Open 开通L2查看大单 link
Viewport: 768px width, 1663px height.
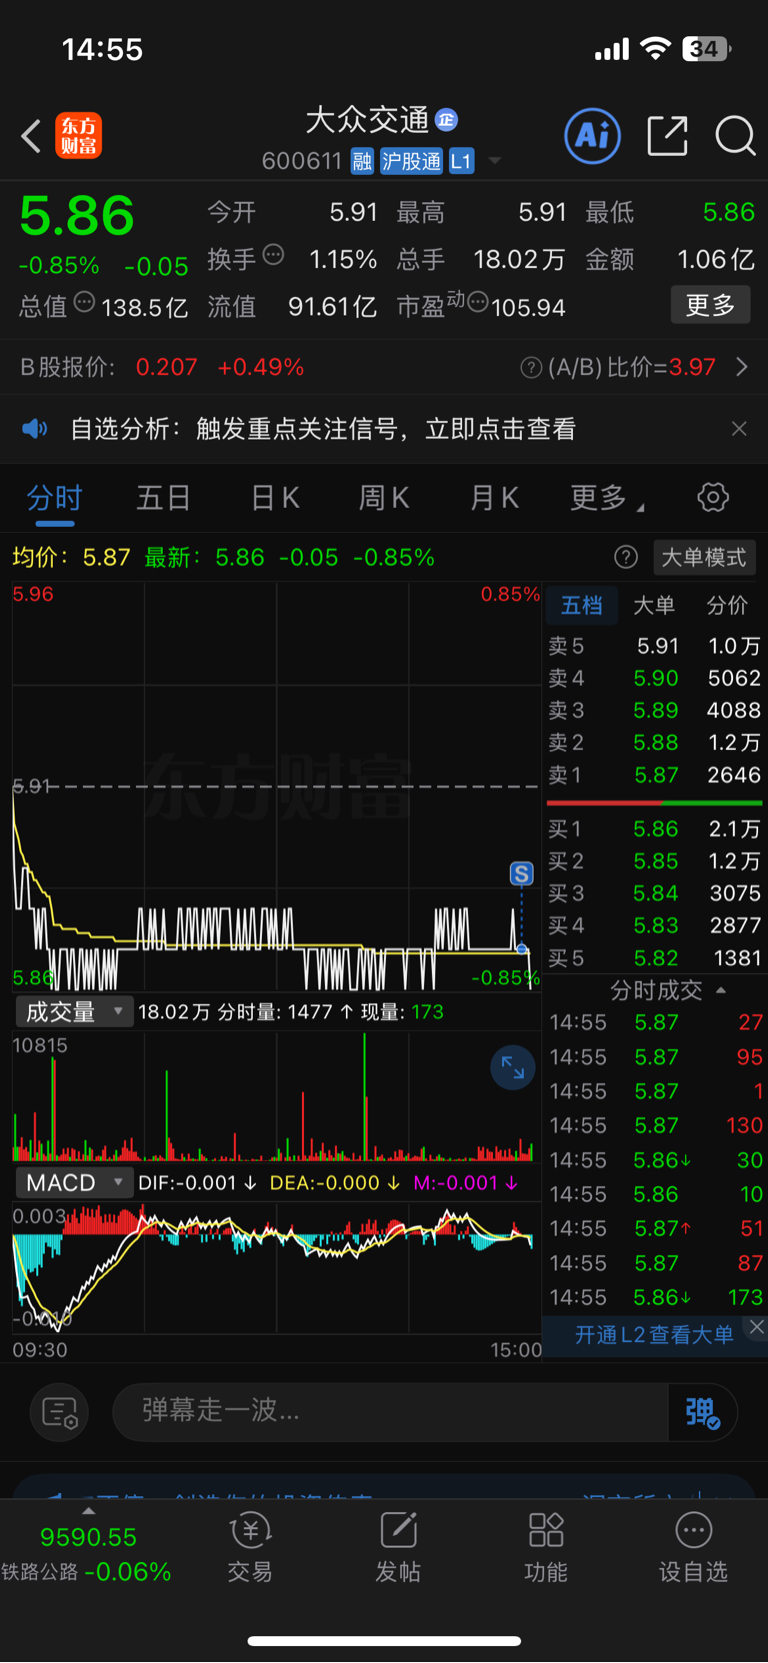[654, 1335]
